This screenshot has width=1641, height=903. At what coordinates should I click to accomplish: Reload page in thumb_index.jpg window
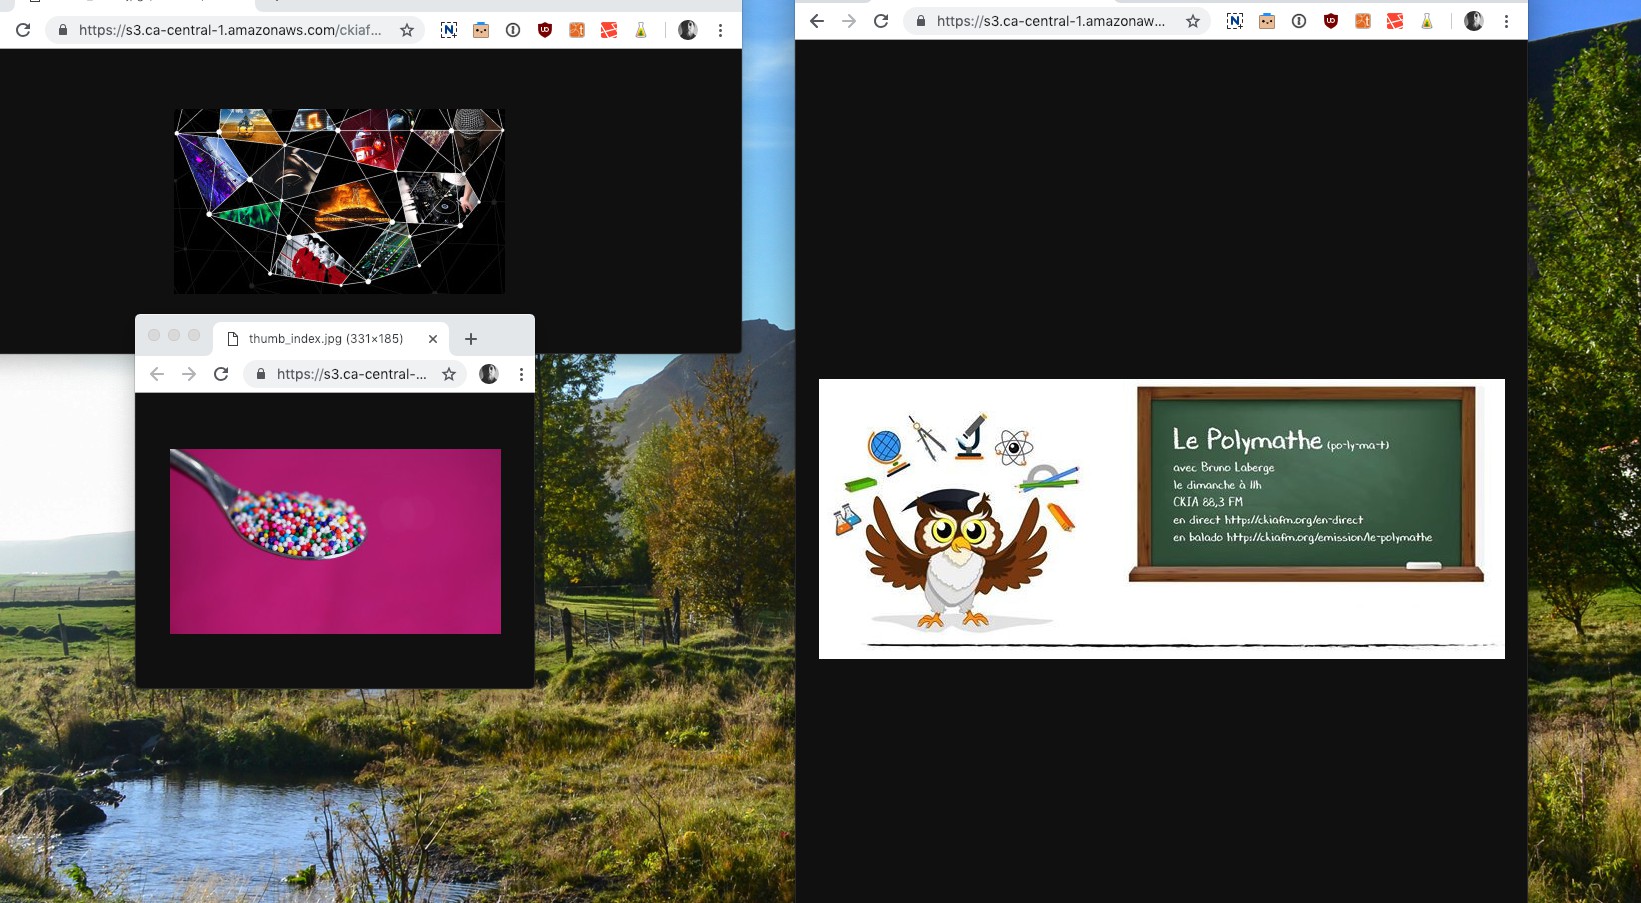221,374
